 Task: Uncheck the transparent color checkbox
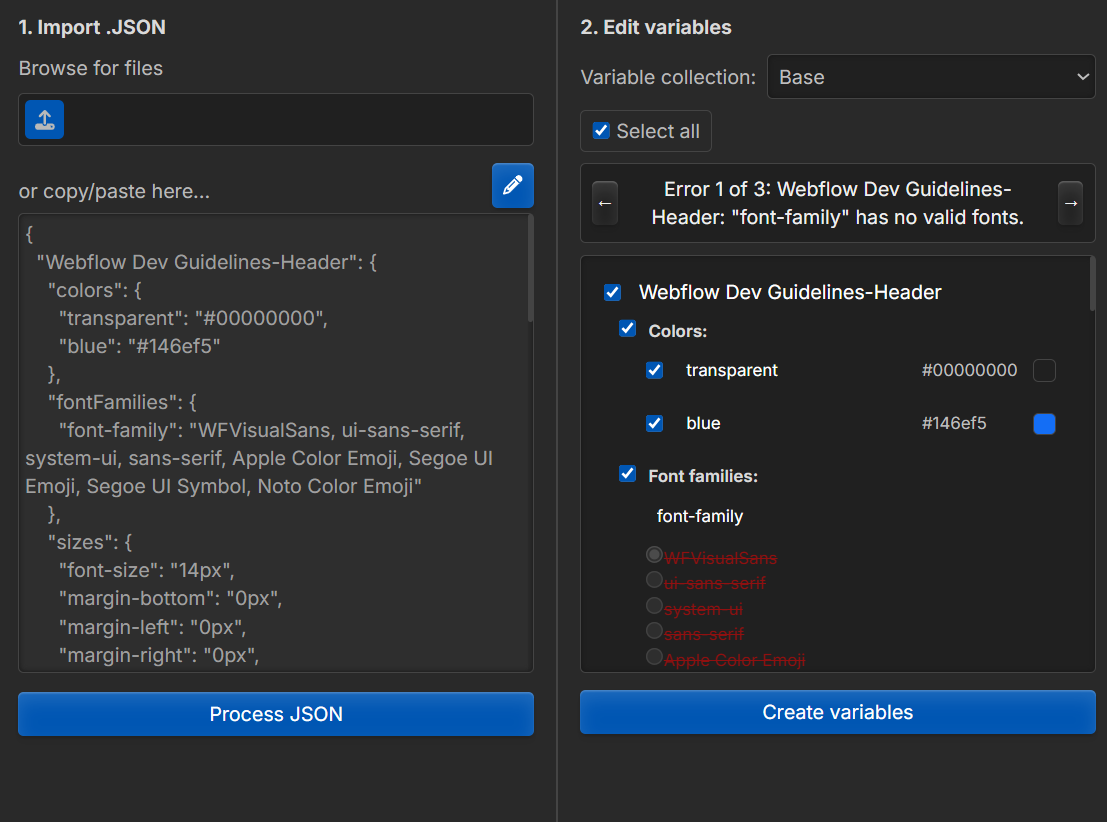(x=654, y=370)
